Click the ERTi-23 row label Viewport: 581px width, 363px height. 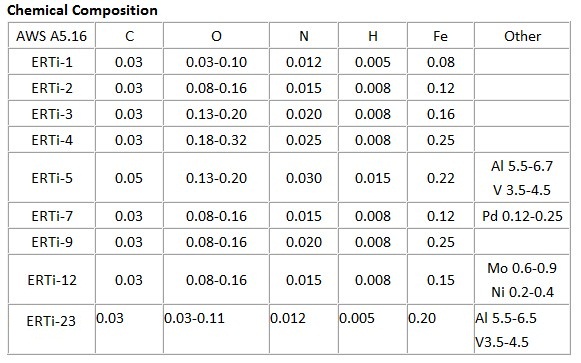pos(51,321)
